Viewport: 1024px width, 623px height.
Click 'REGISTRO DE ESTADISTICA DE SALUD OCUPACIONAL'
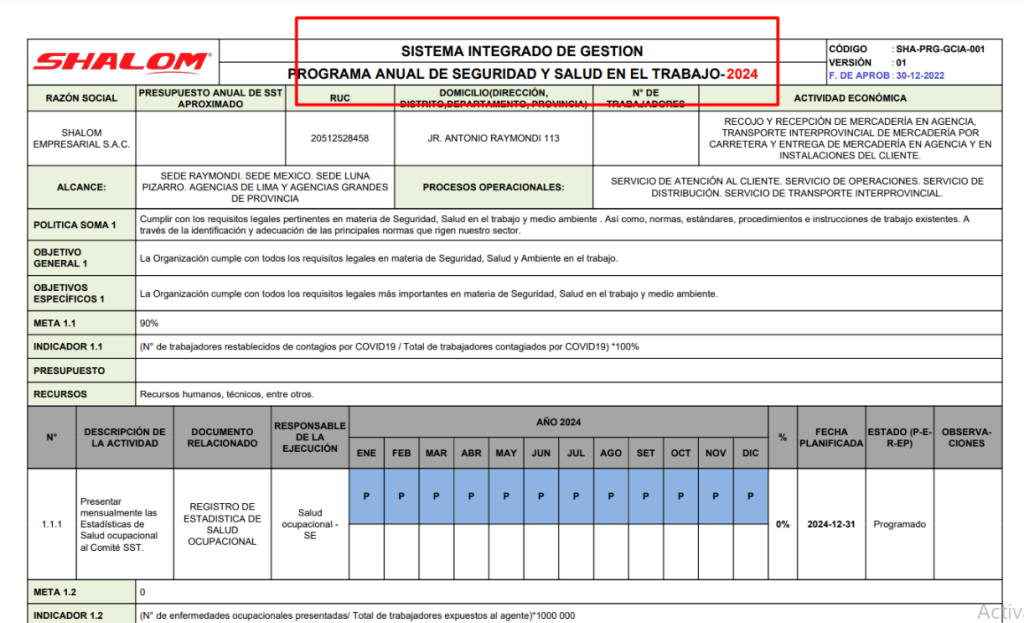pyautogui.click(x=222, y=524)
